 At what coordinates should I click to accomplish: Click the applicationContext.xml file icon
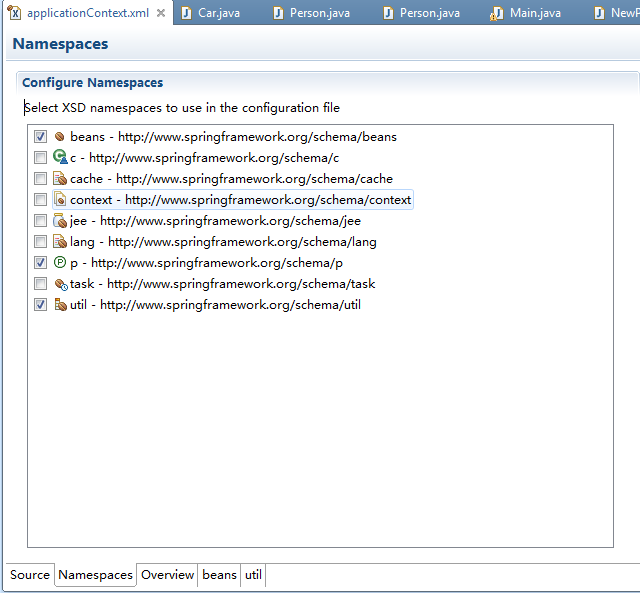click(x=14, y=13)
